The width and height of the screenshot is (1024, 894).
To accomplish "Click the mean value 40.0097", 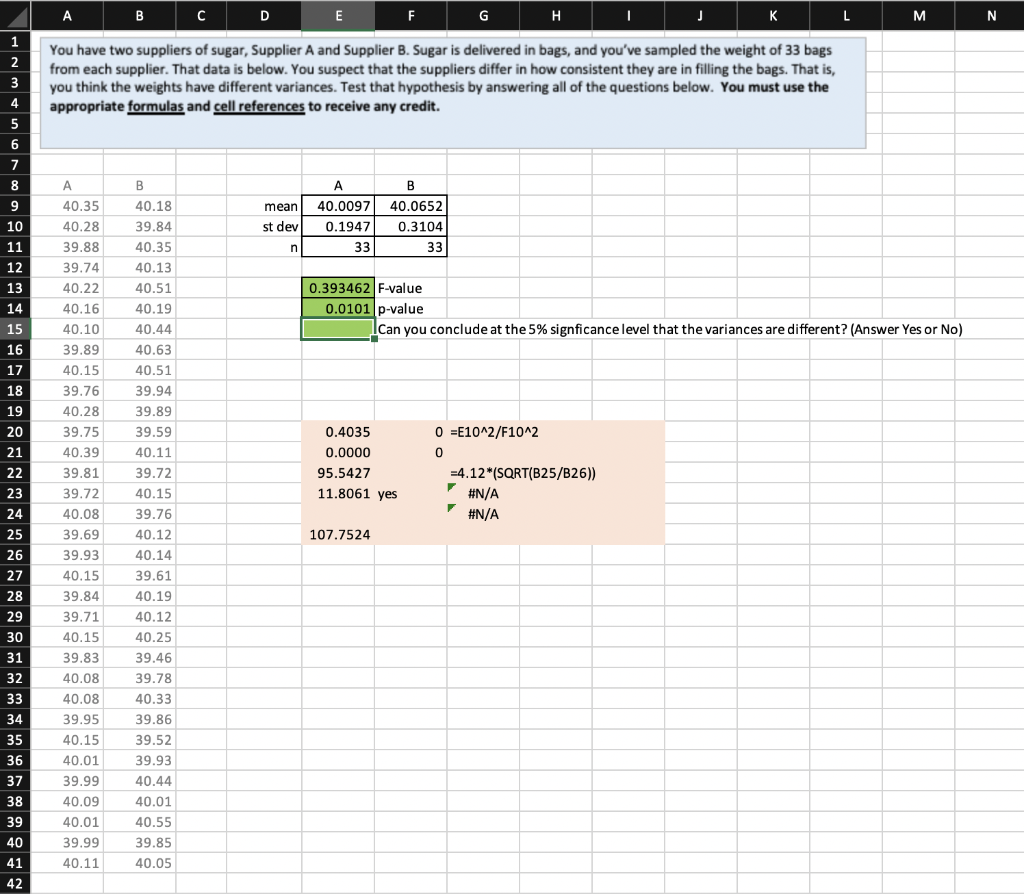I will (338, 206).
